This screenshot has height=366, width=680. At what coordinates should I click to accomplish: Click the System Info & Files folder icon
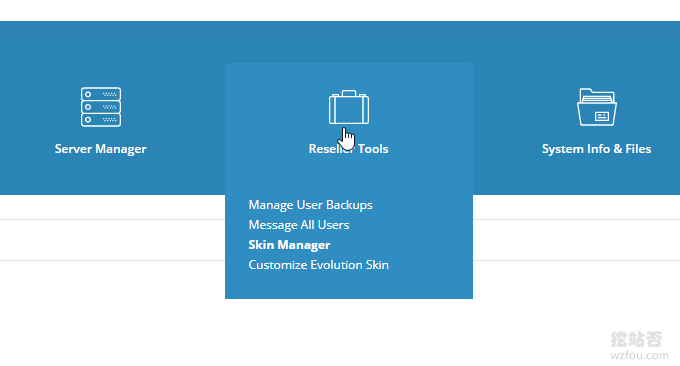tap(597, 107)
